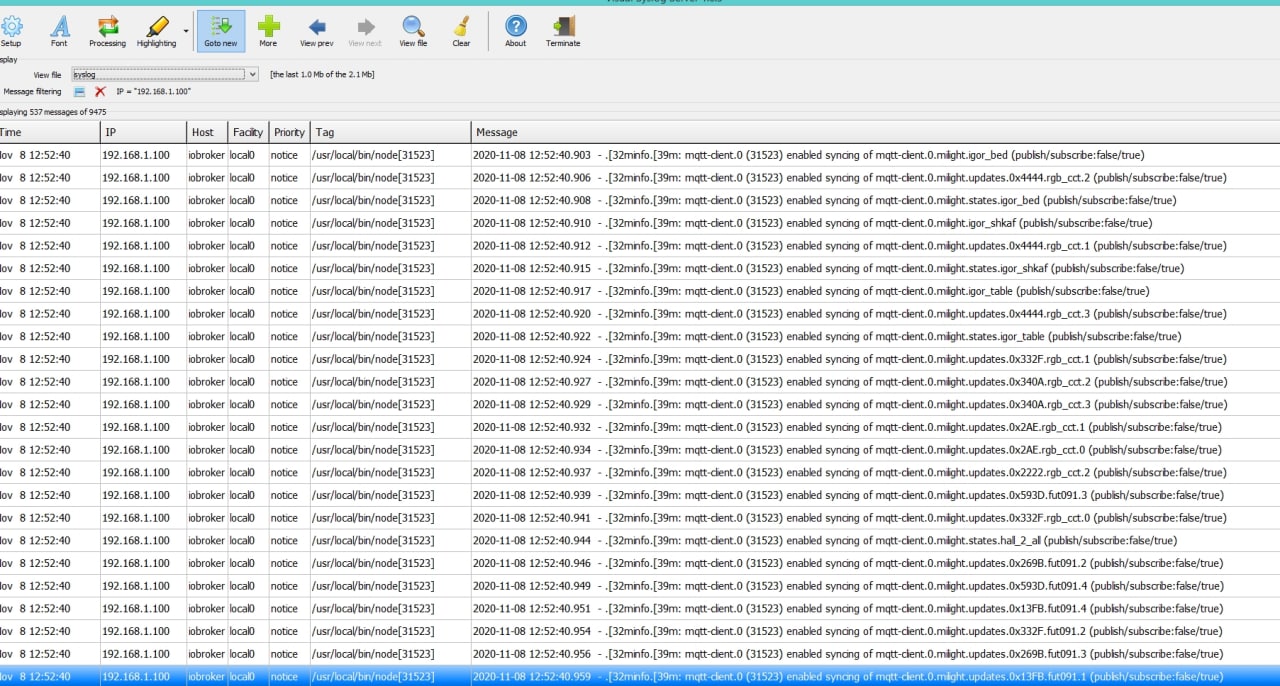1280x686 pixels.
Task: Expand the Highlighting dropdown arrow
Action: point(186,31)
